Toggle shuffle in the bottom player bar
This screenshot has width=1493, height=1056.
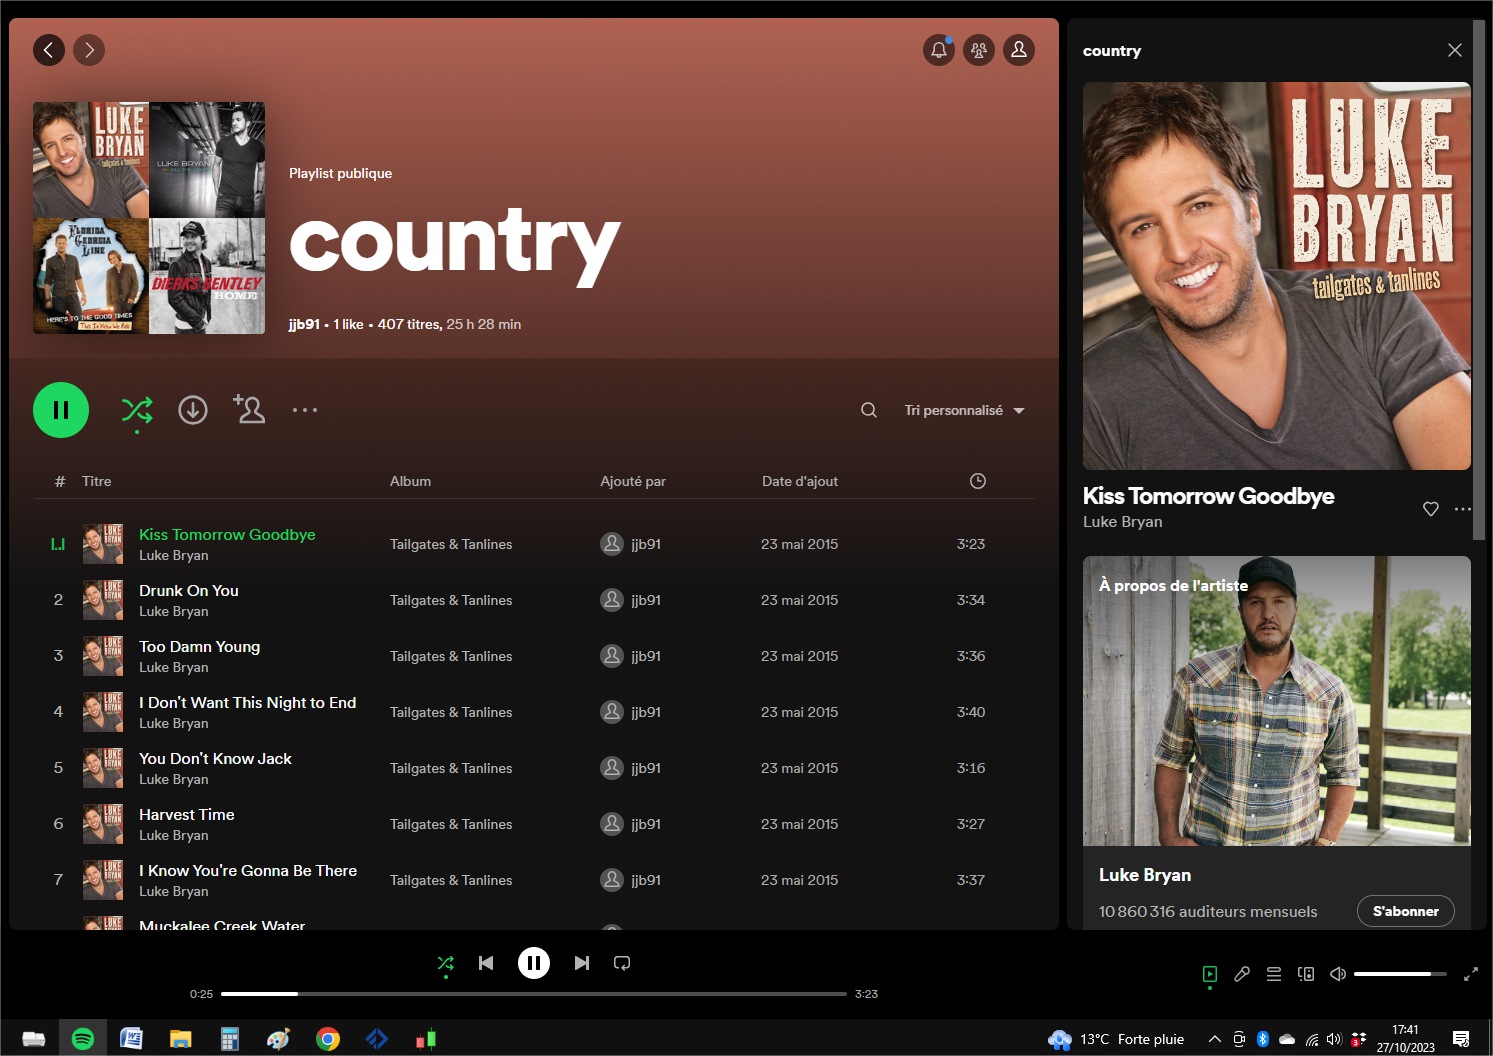(446, 963)
